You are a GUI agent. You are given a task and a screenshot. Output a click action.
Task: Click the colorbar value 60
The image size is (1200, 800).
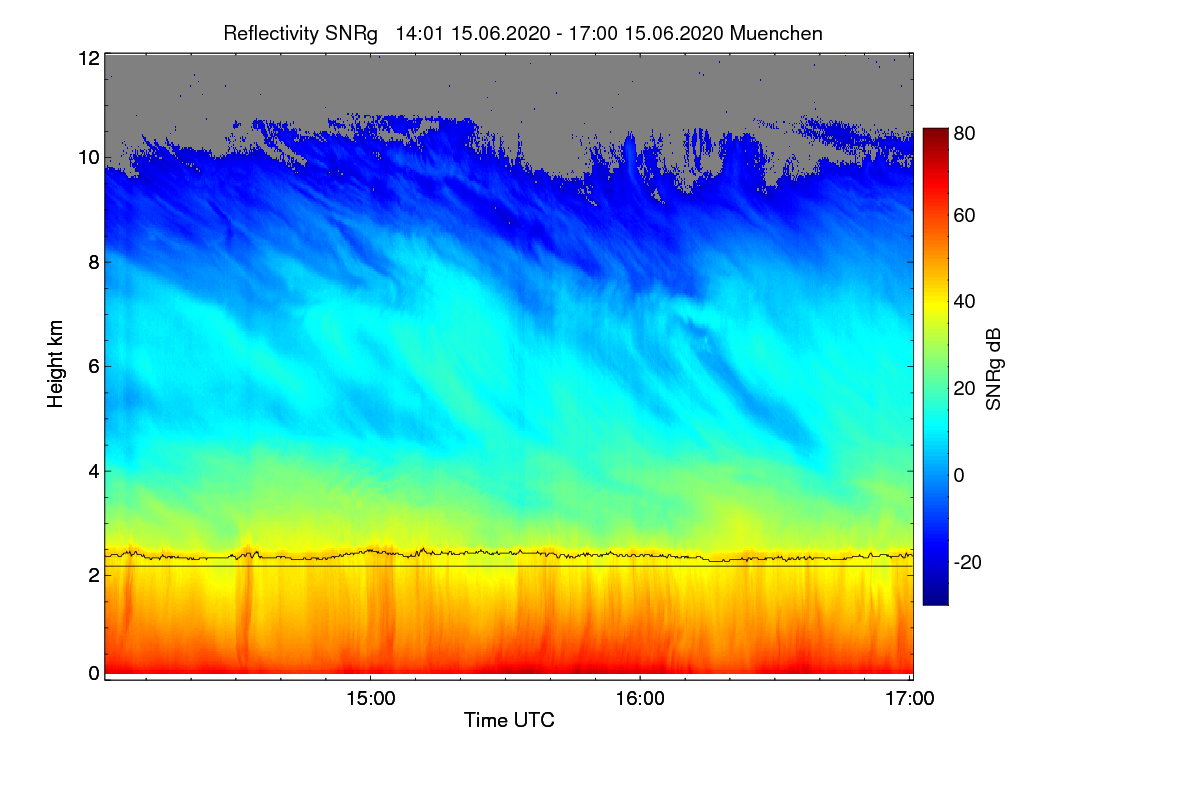965,215
